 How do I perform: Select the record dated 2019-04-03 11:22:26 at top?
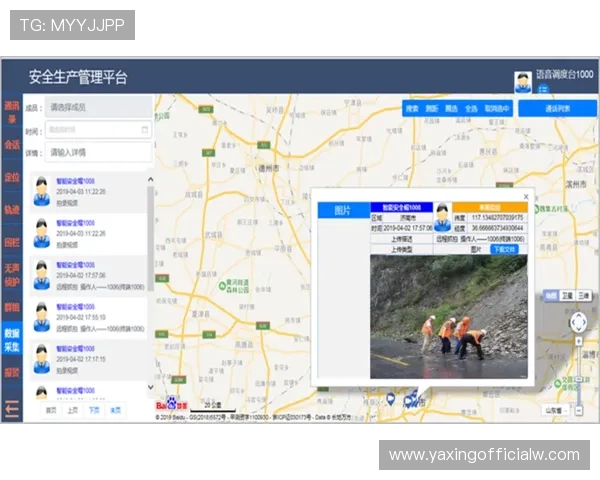click(x=89, y=192)
